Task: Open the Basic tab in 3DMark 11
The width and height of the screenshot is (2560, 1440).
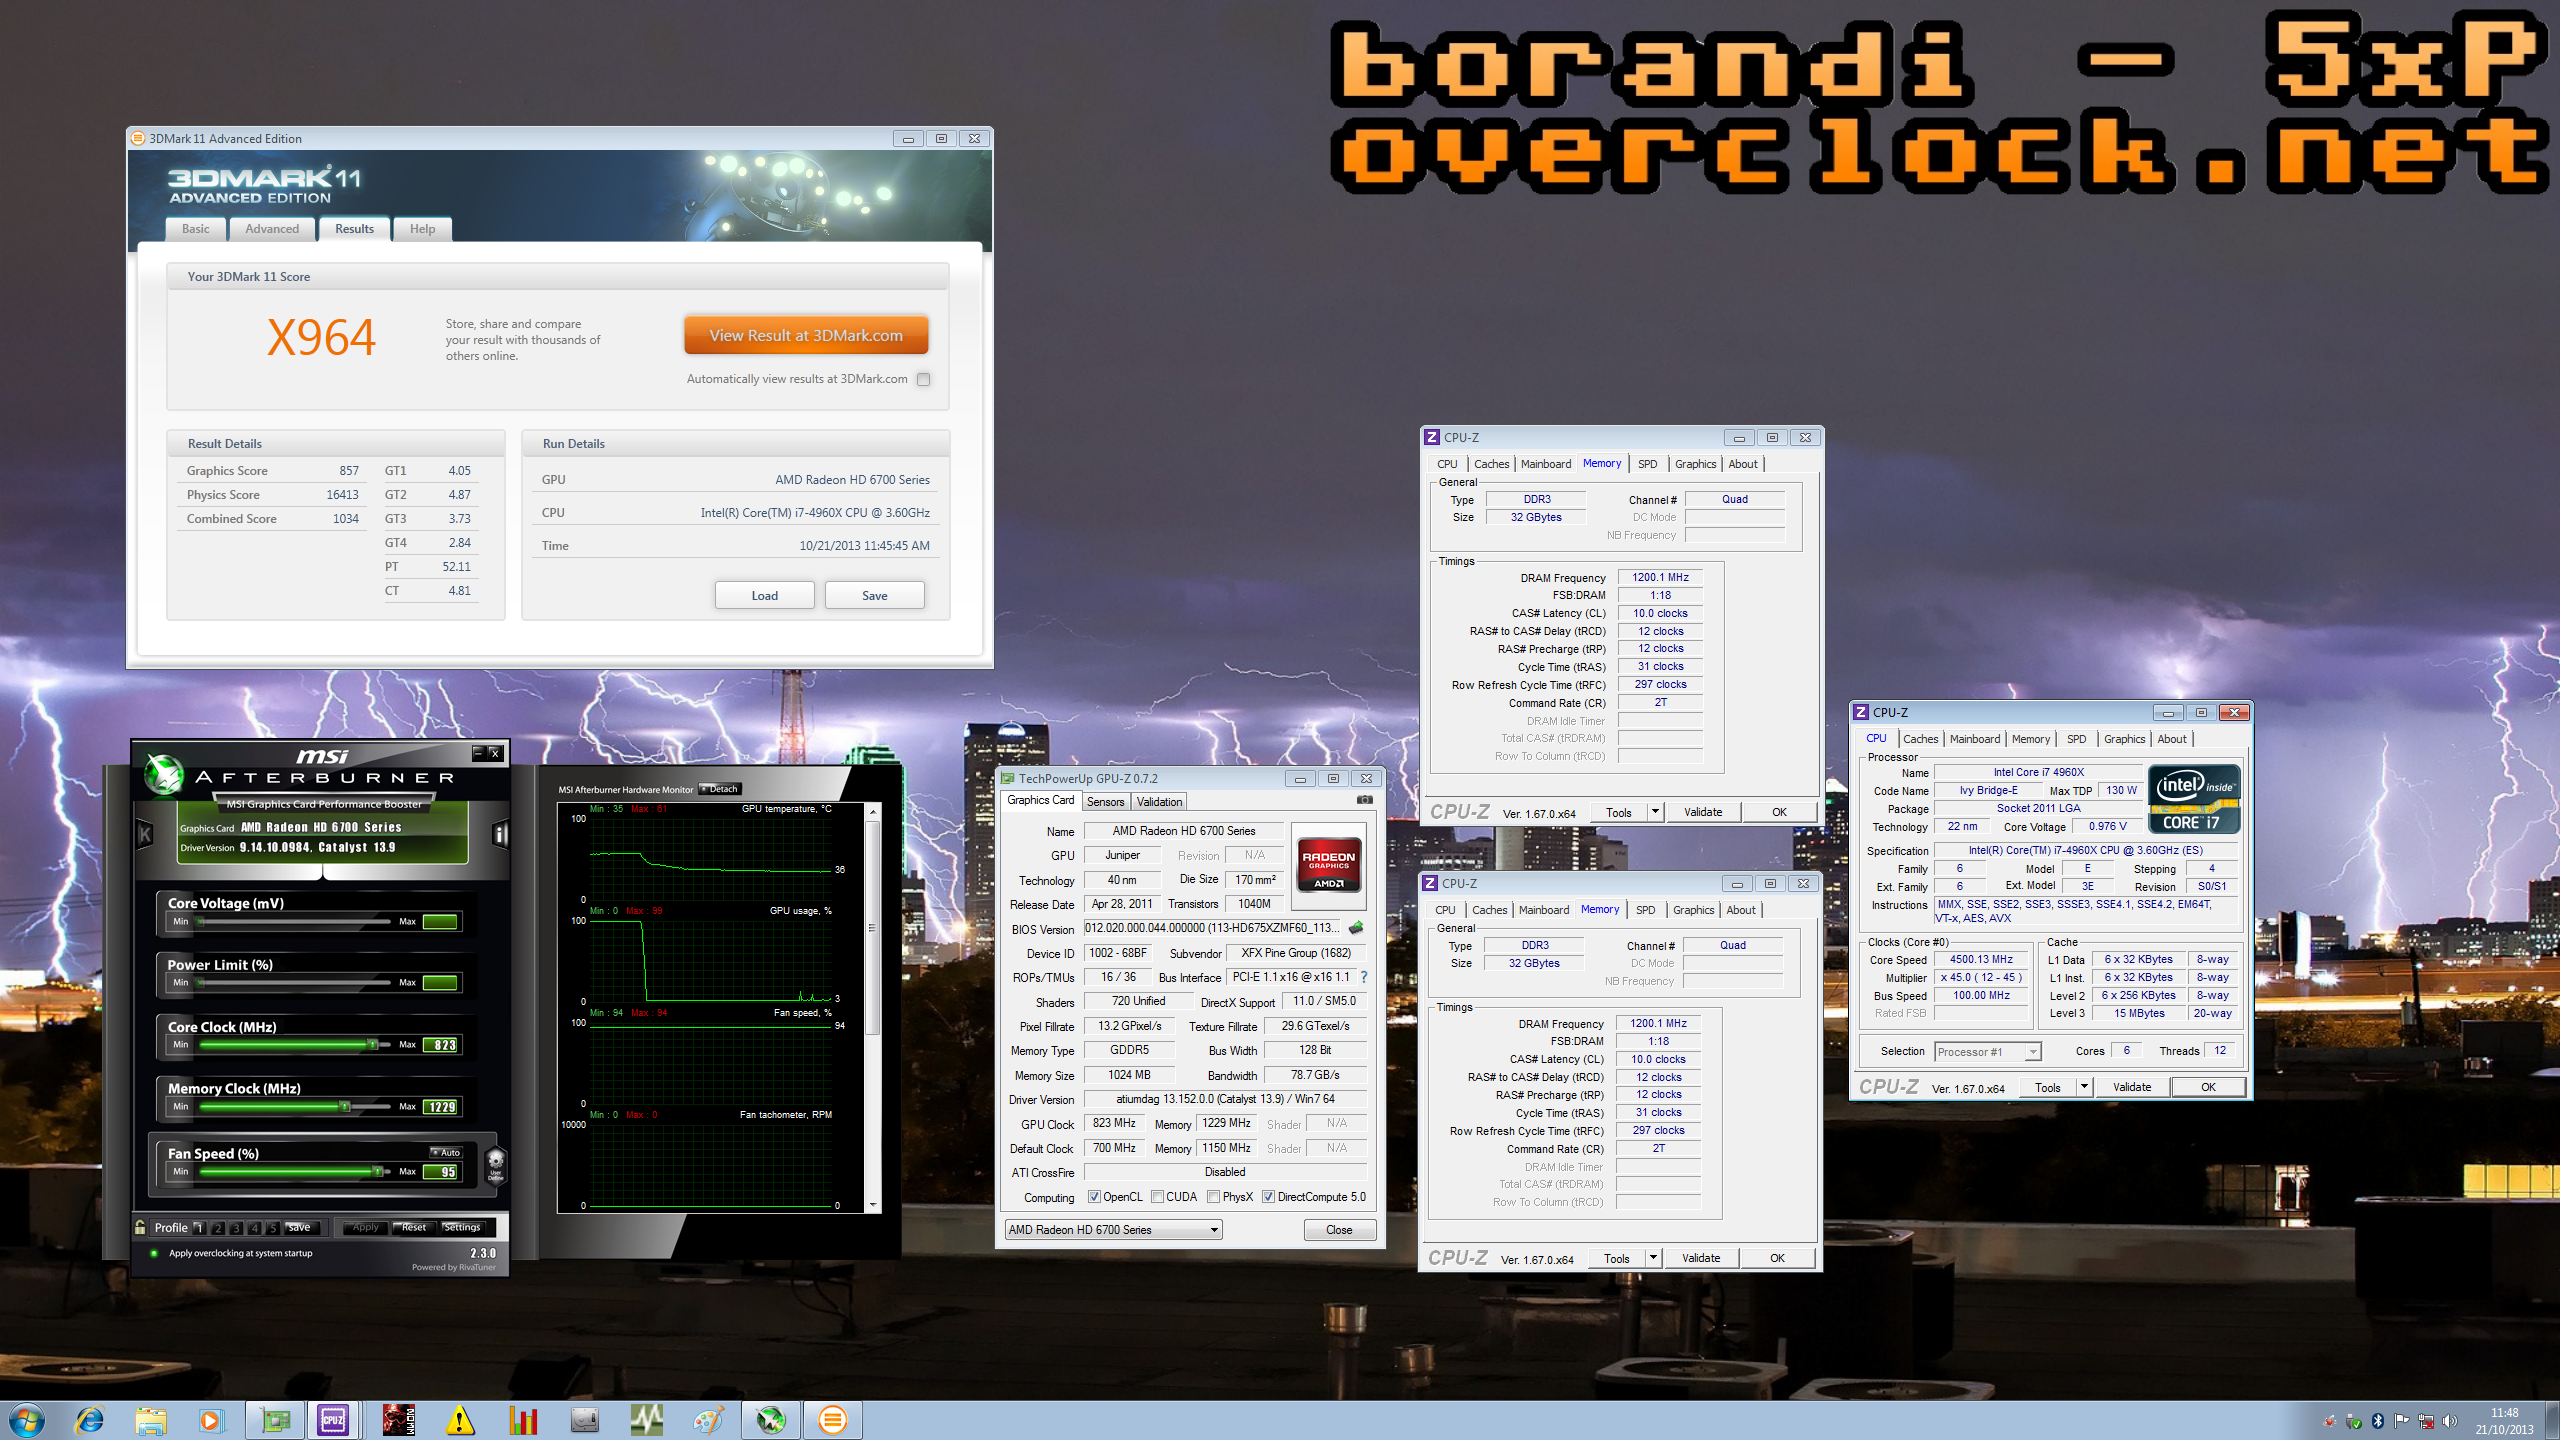Action: tap(196, 229)
